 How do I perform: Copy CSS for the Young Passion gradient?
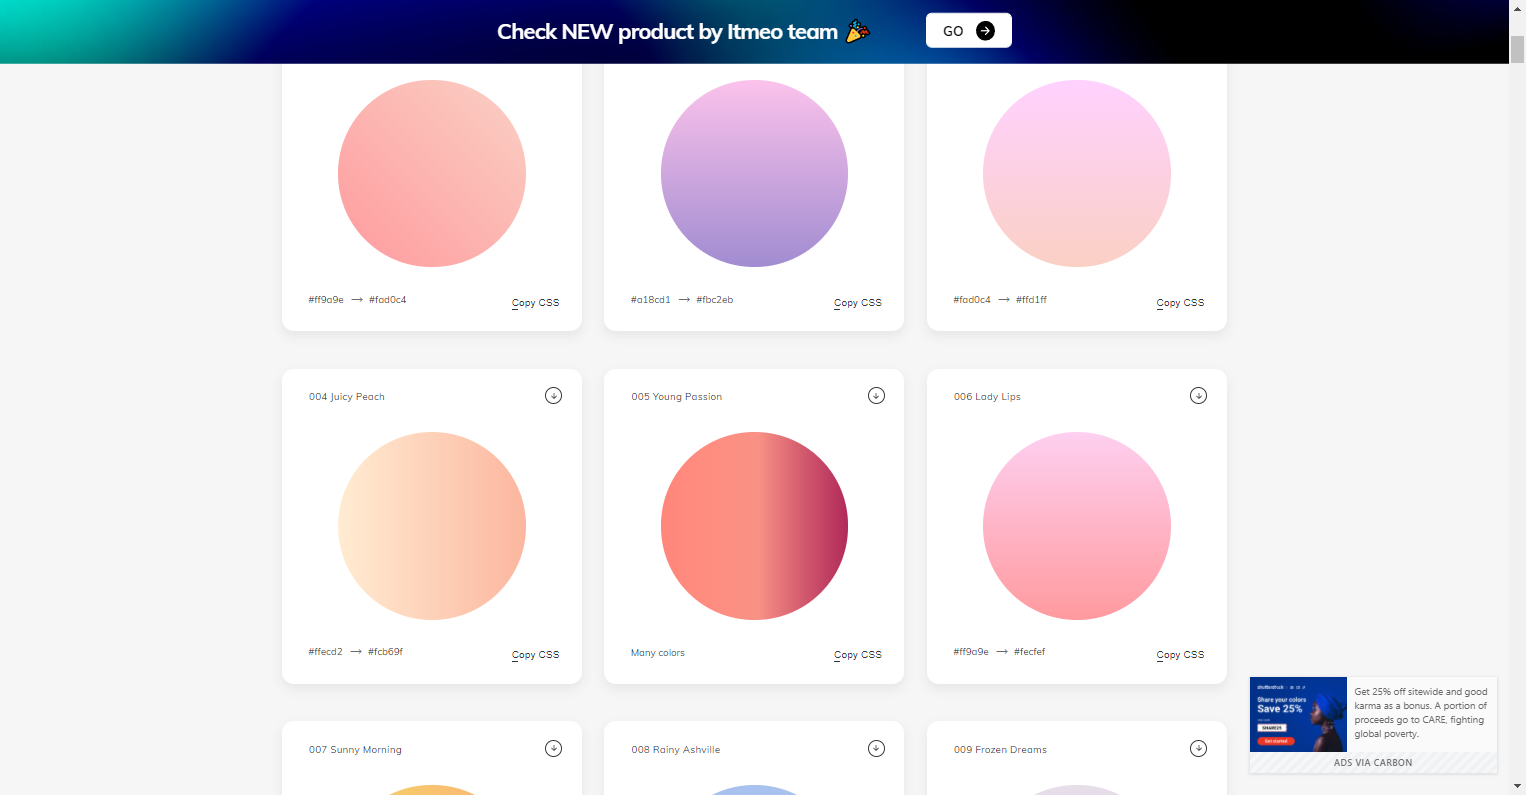858,655
